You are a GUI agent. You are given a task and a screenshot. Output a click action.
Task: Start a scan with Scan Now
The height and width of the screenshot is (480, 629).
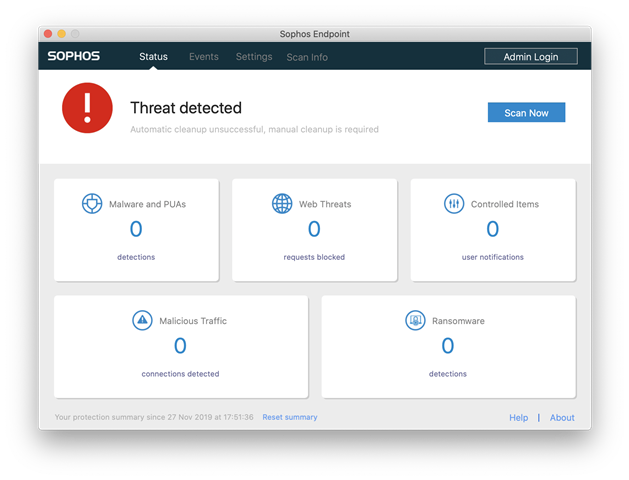pyautogui.click(x=526, y=112)
